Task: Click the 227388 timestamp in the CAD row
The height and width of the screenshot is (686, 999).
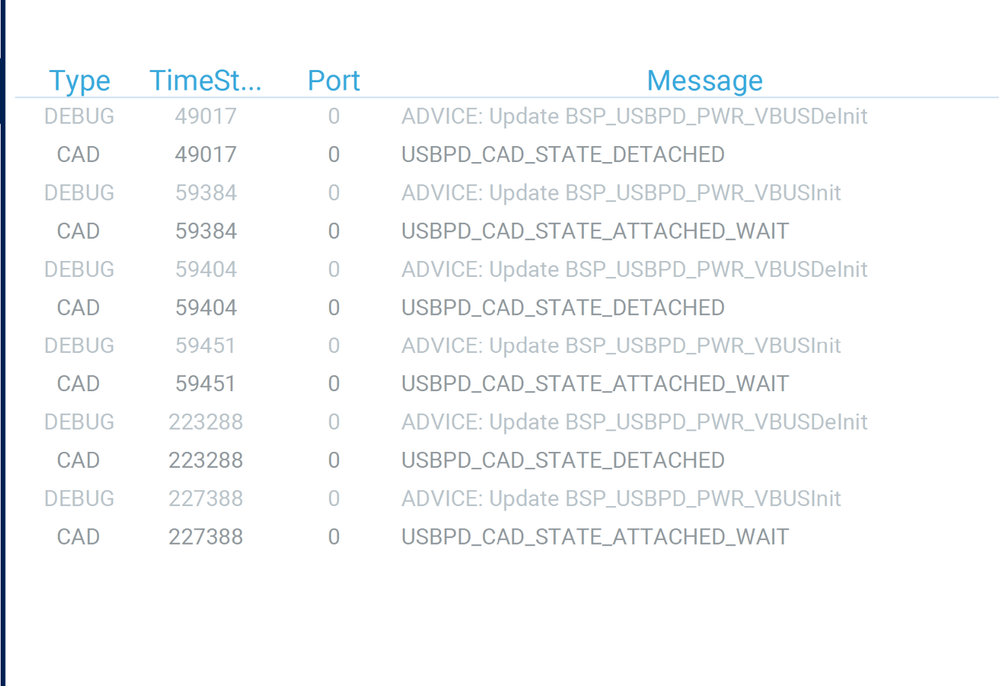Action: point(205,537)
